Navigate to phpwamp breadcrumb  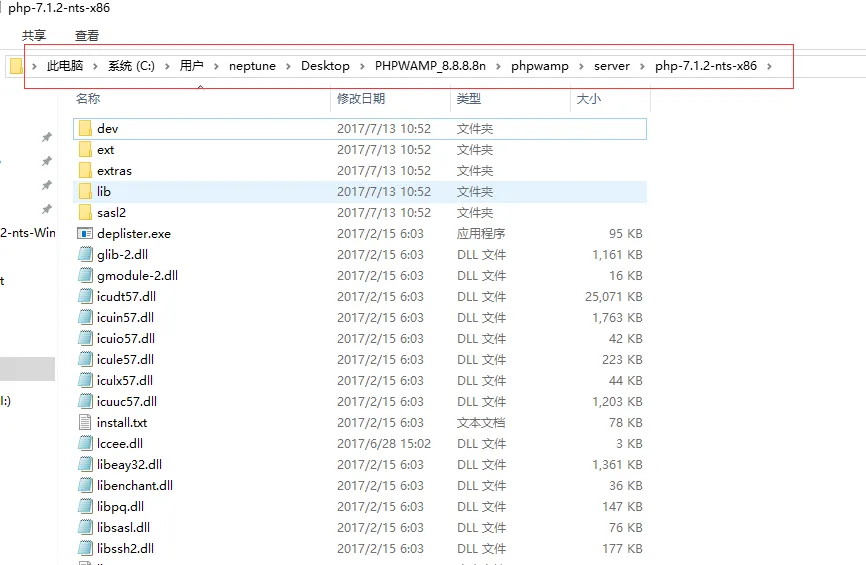pyautogui.click(x=540, y=66)
